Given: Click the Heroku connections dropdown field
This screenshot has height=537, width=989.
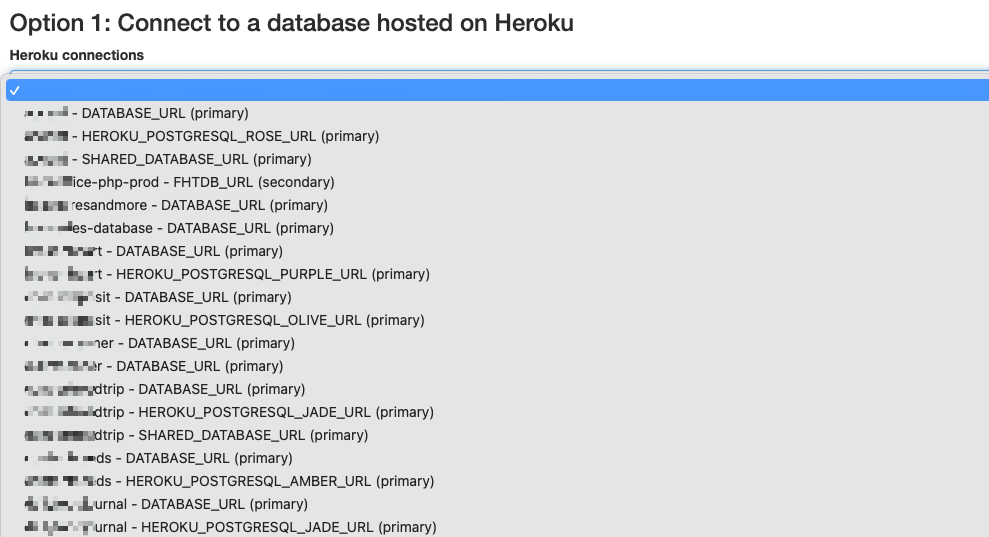Looking at the screenshot, I should point(499,74).
